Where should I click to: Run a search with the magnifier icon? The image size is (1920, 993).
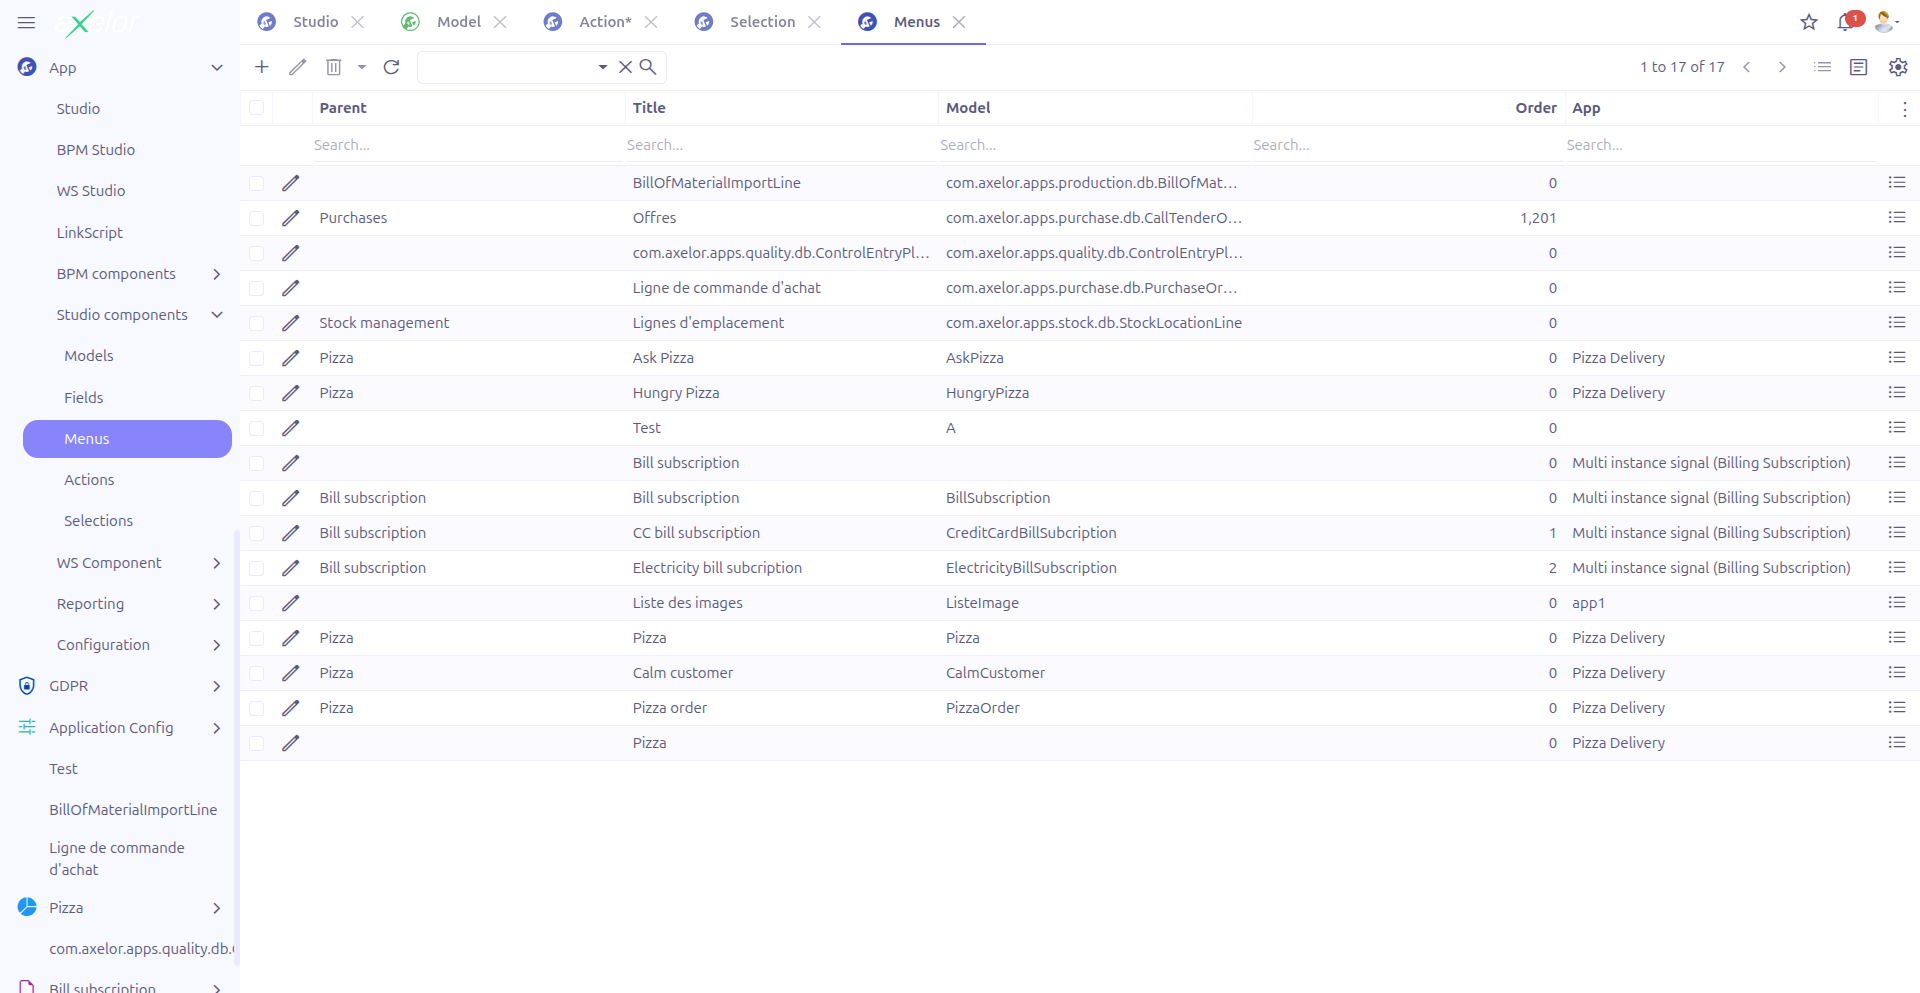pyautogui.click(x=649, y=66)
